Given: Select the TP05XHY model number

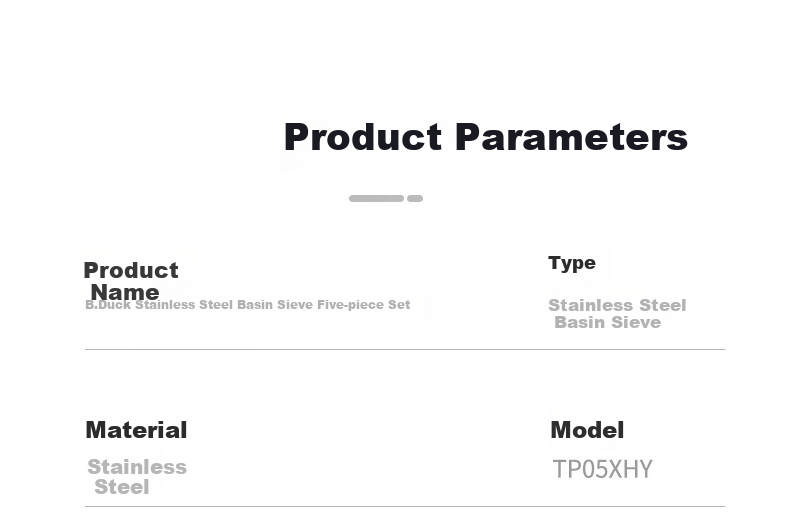Looking at the screenshot, I should point(602,469).
